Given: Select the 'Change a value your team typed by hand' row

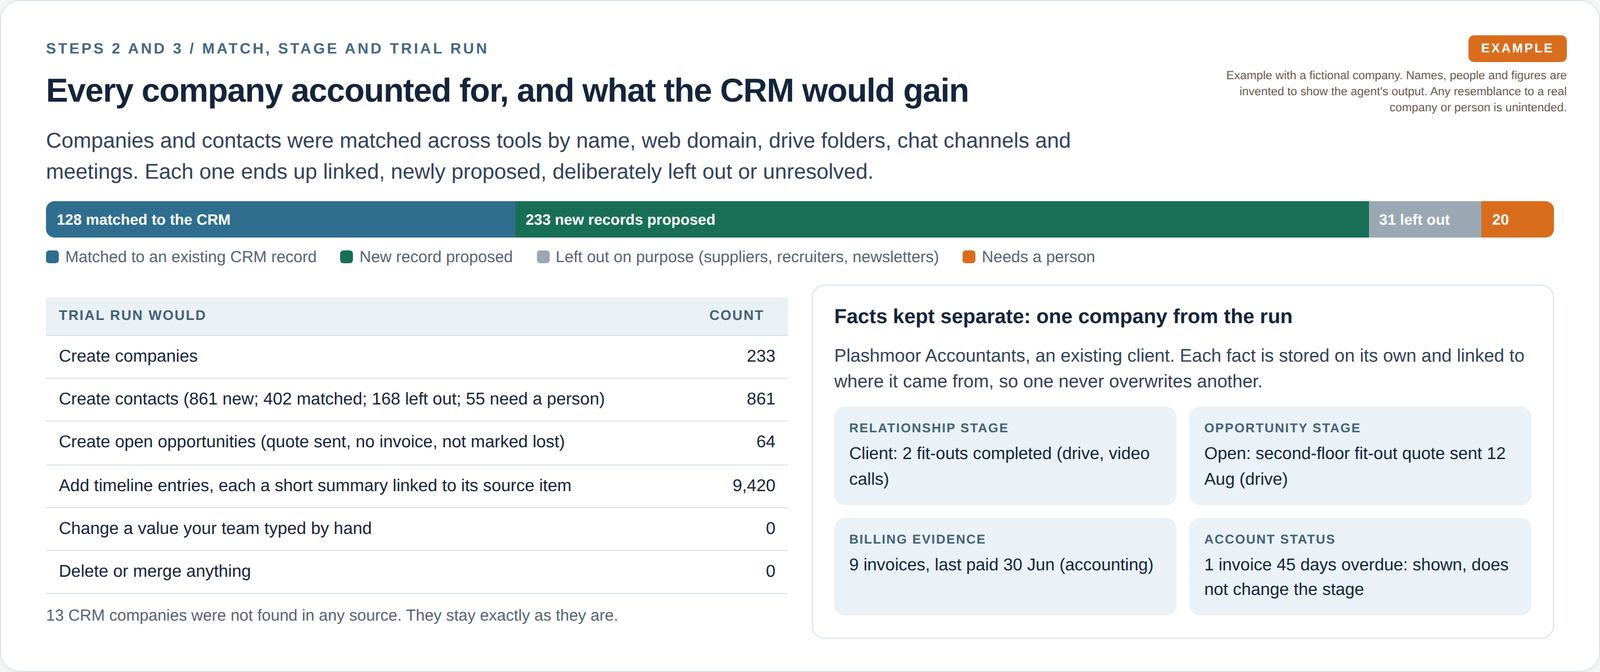Looking at the screenshot, I should [x=417, y=528].
